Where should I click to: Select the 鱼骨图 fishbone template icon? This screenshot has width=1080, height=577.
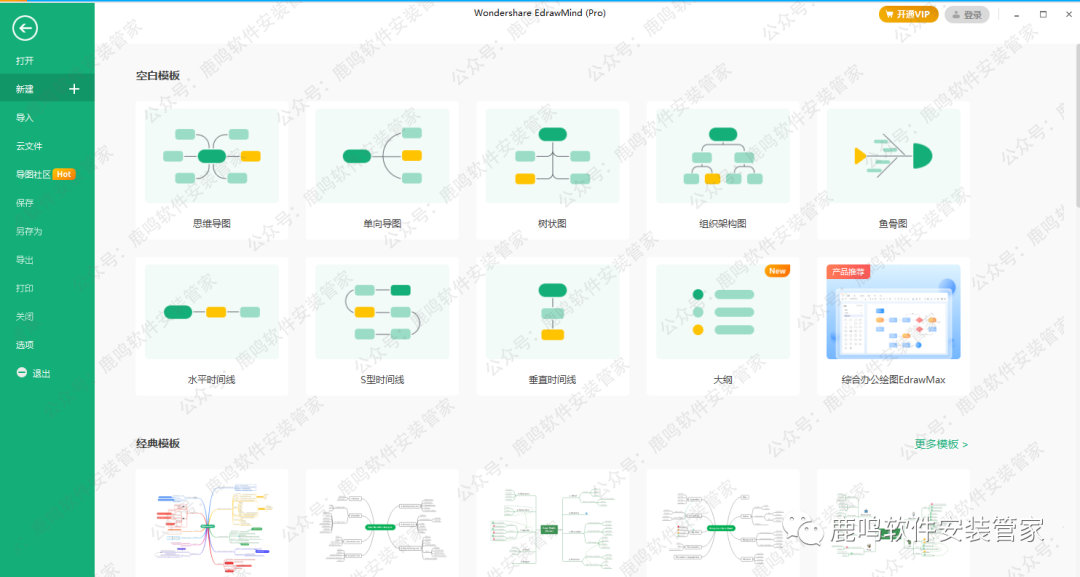pyautogui.click(x=893, y=156)
